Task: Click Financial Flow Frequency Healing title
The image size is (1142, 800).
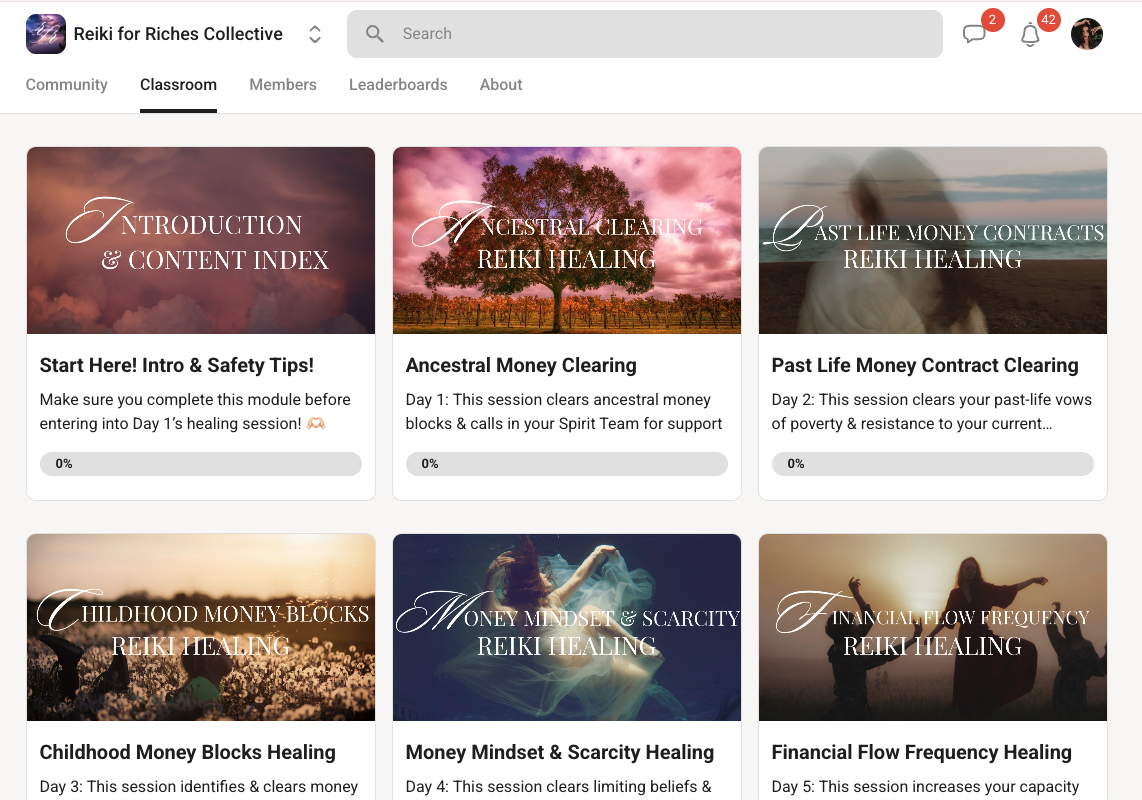Action: coord(921,752)
